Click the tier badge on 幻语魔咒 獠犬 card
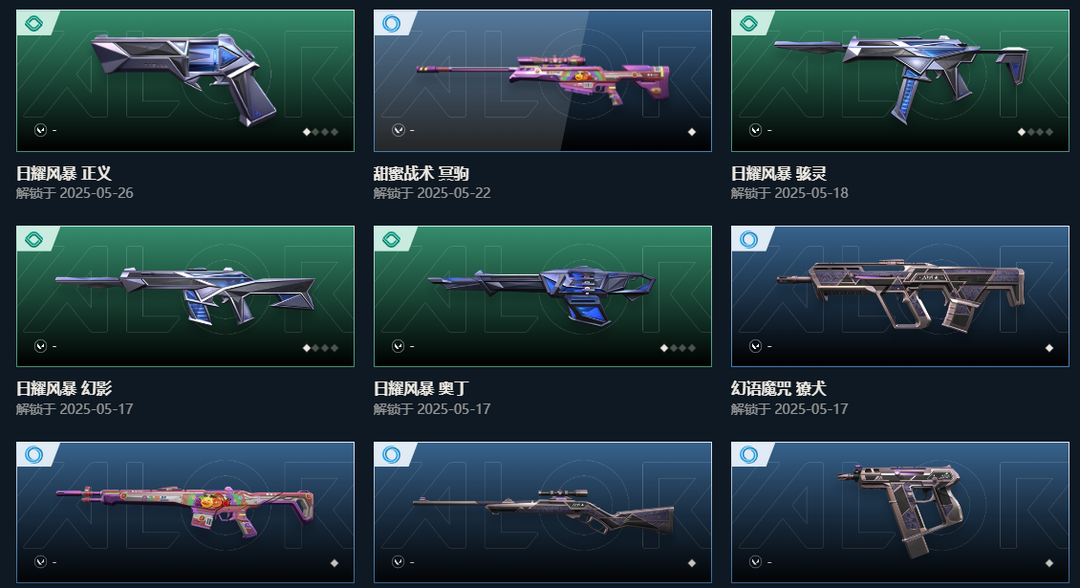1080x588 pixels. (749, 240)
